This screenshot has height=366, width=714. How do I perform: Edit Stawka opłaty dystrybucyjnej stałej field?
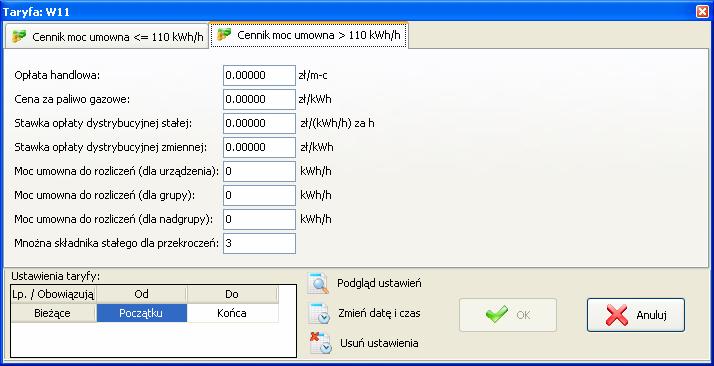pyautogui.click(x=259, y=123)
